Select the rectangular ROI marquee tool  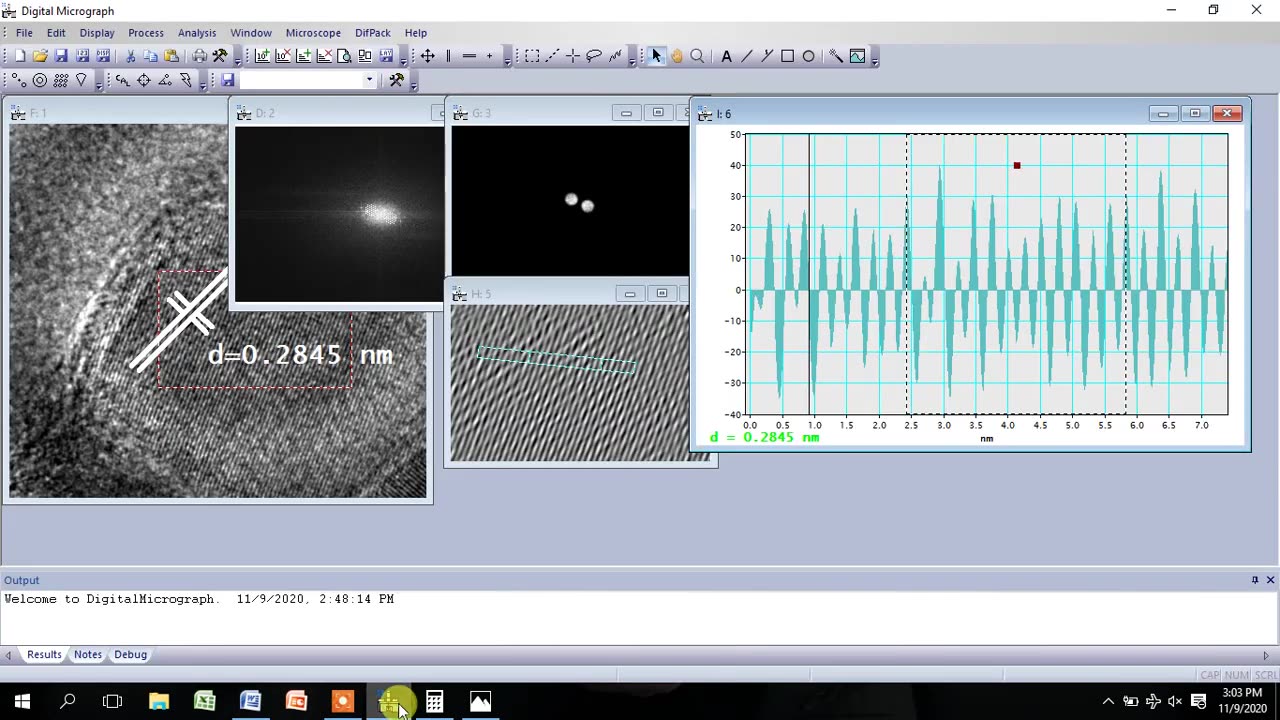532,56
